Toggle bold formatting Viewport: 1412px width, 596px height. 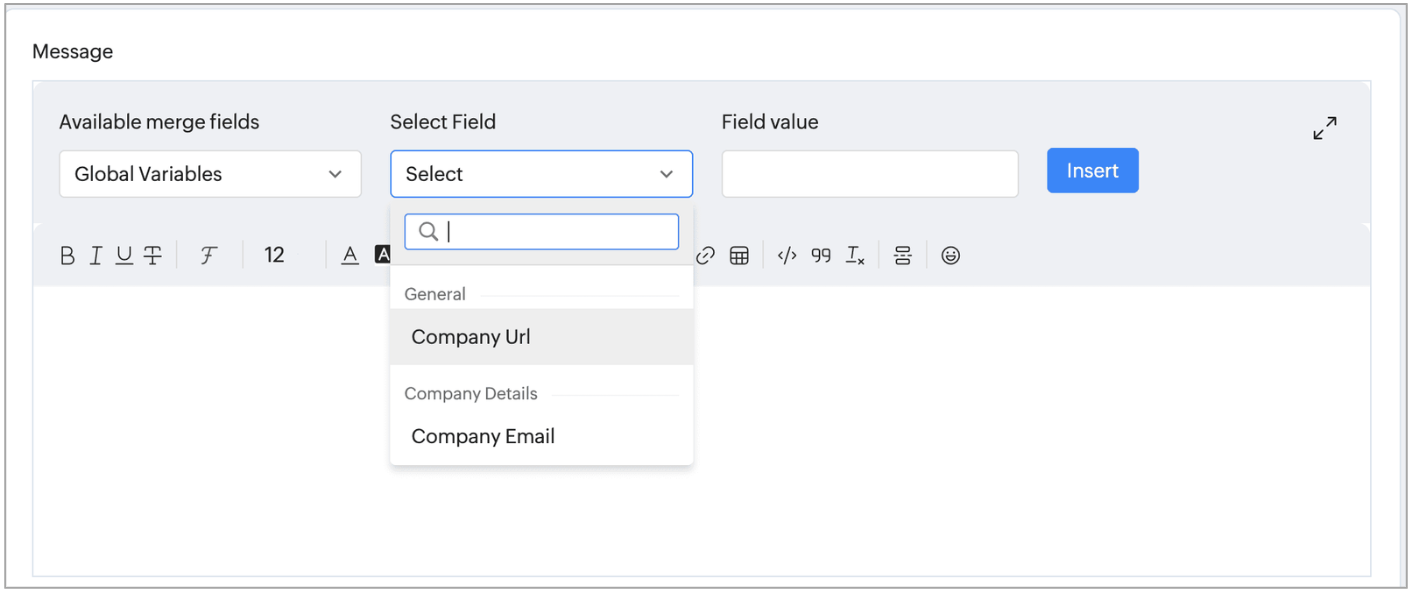click(x=67, y=256)
